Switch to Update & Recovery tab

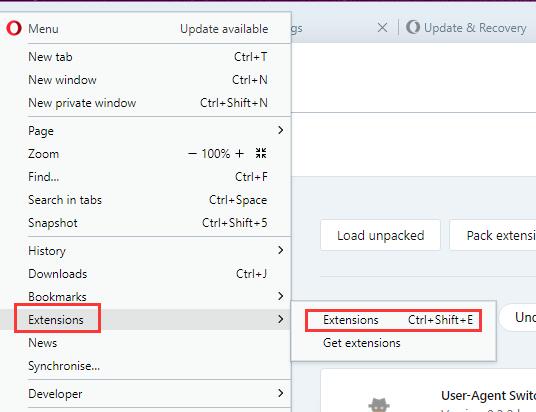click(467, 28)
